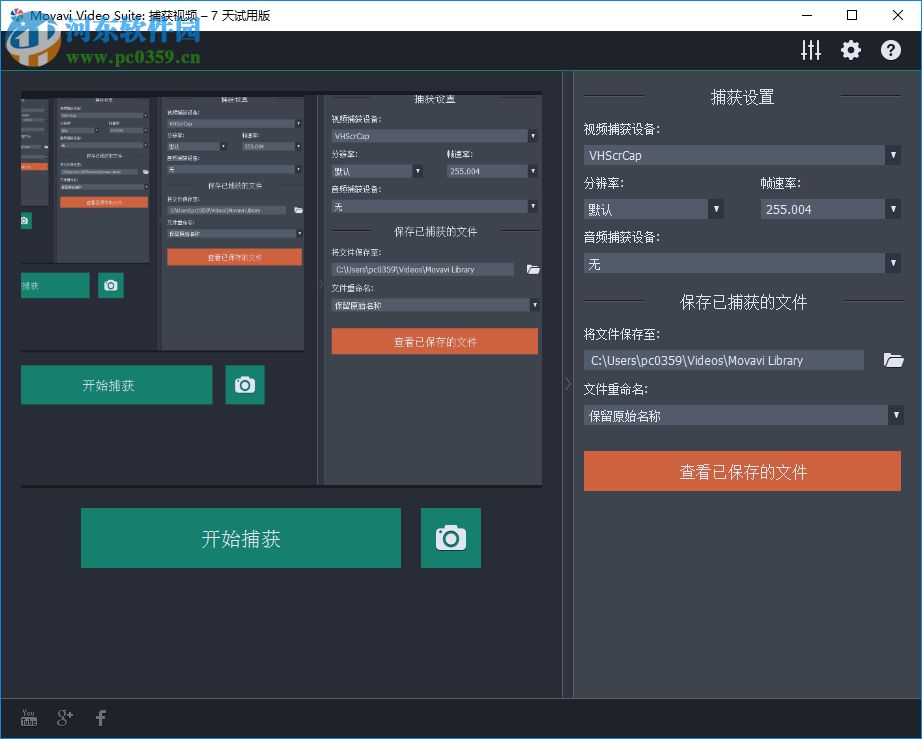This screenshot has width=922, height=739.
Task: Click the small camera icon next to 捕获 preview
Action: pyautogui.click(x=110, y=285)
